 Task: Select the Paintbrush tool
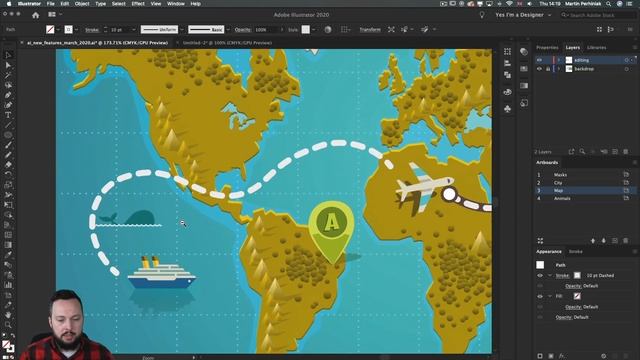click(8, 145)
